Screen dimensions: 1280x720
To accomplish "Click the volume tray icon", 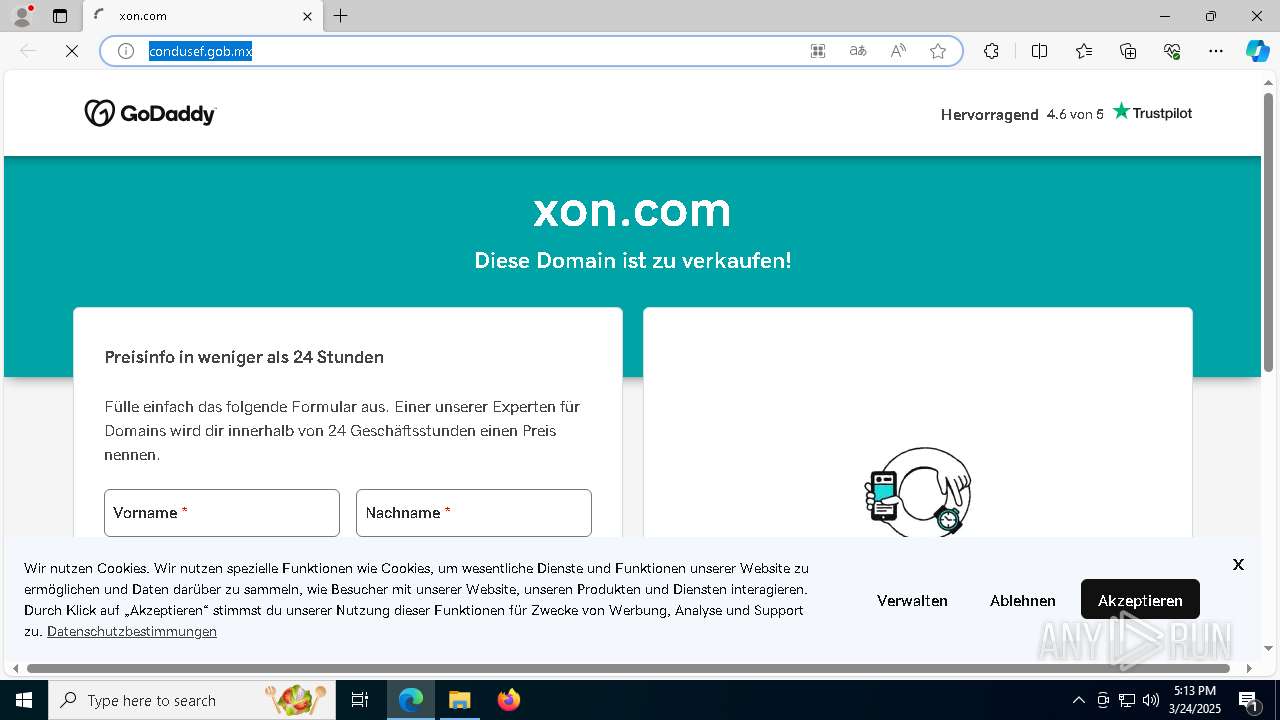I will (1150, 700).
